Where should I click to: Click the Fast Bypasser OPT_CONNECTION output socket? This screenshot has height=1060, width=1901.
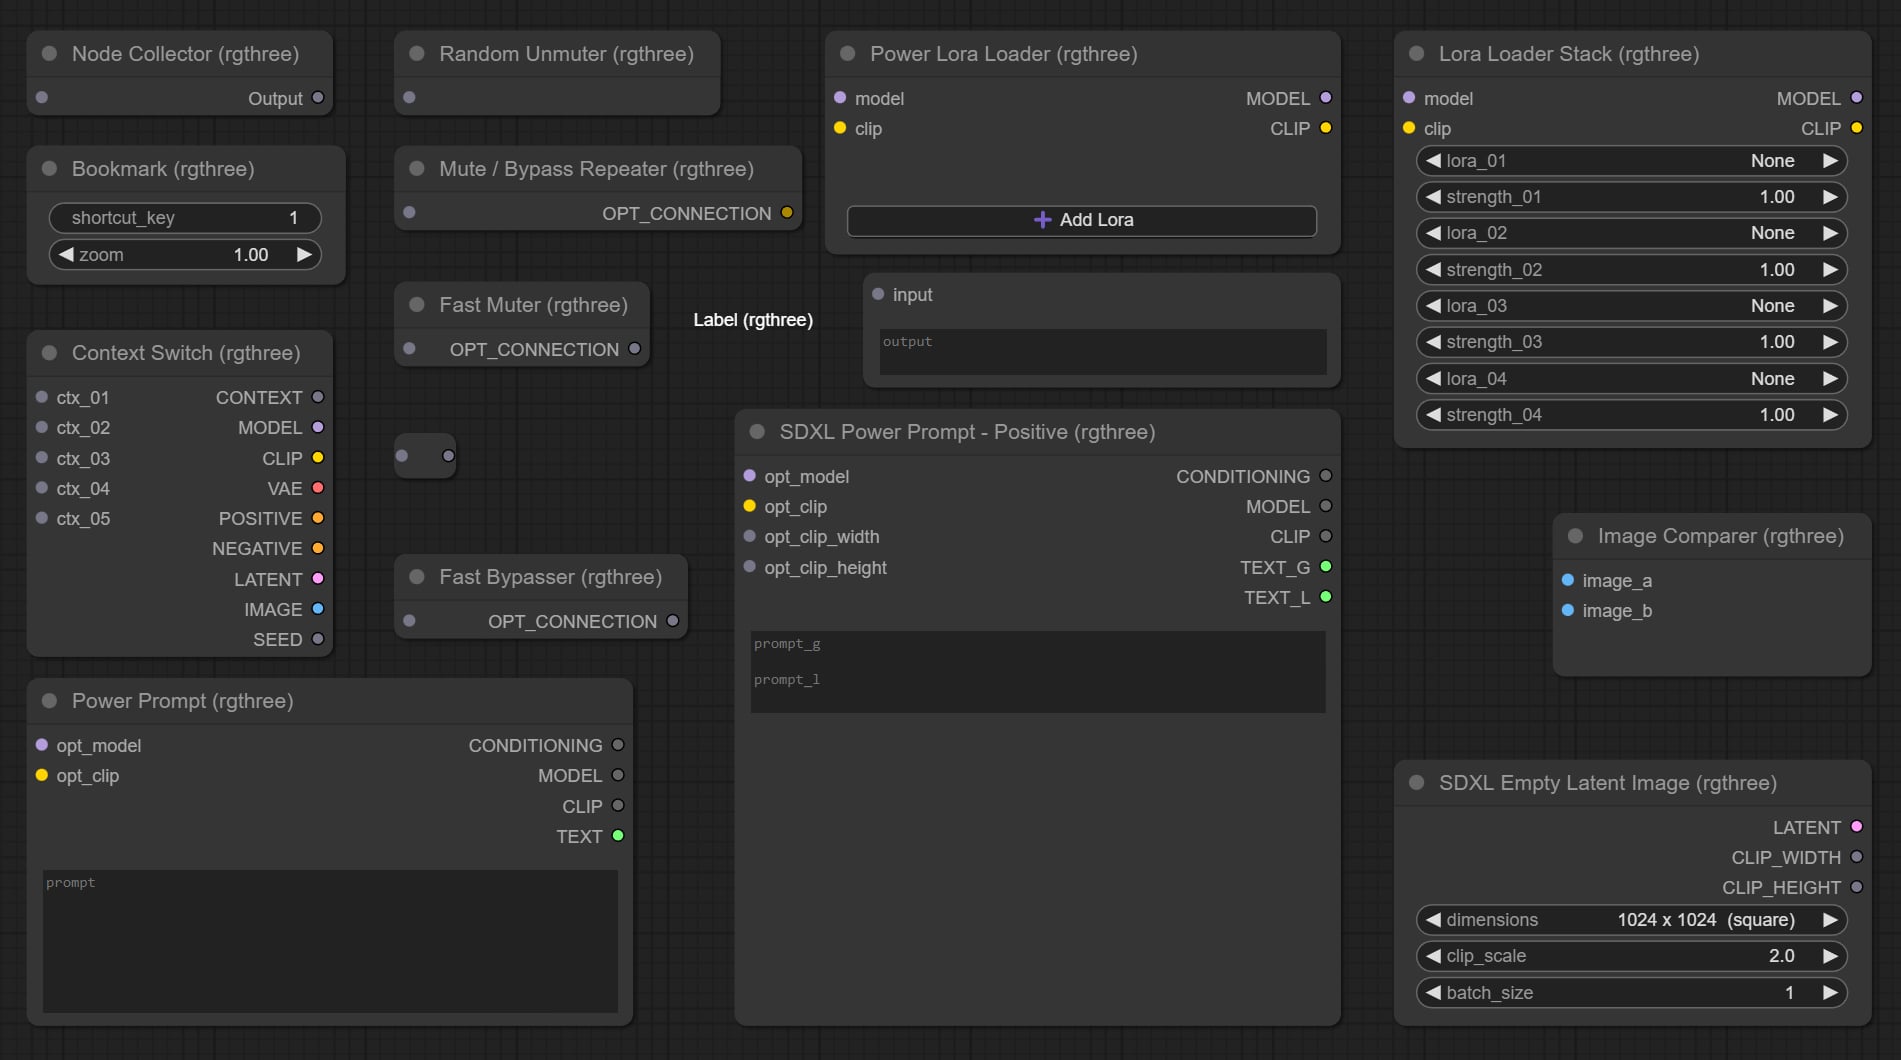[673, 621]
